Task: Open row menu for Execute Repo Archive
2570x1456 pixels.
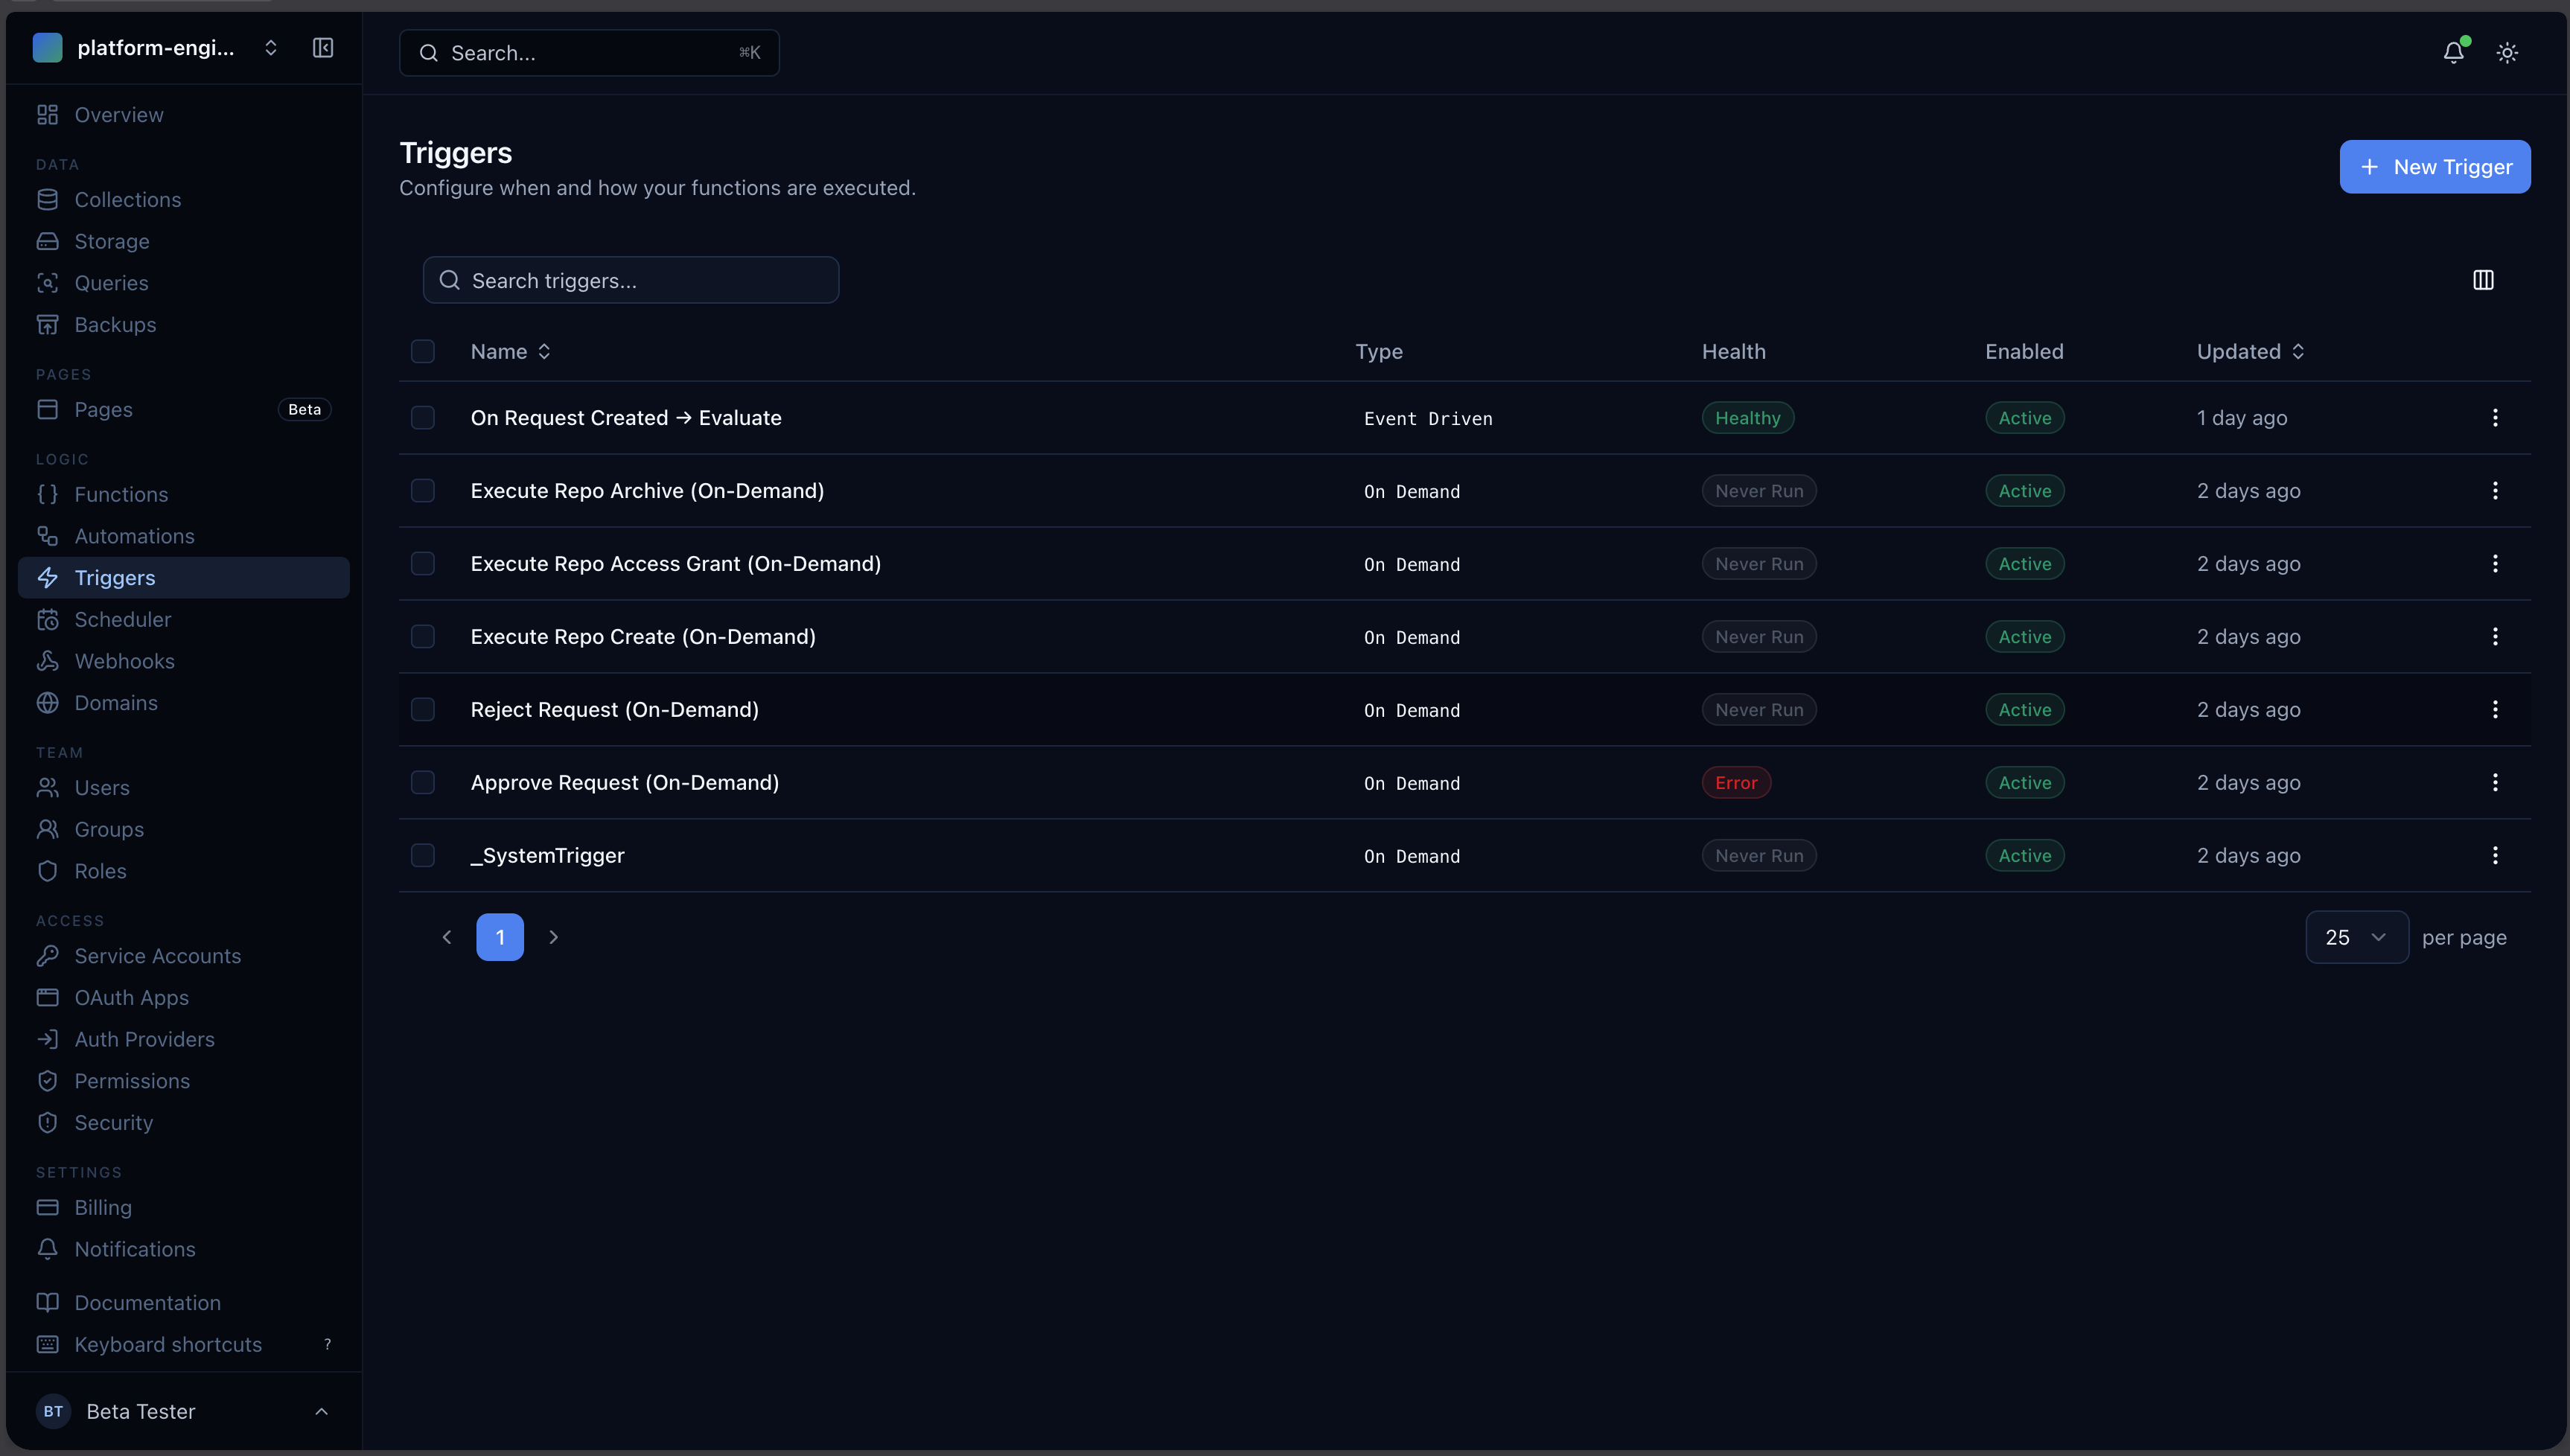Action: [x=2494, y=491]
